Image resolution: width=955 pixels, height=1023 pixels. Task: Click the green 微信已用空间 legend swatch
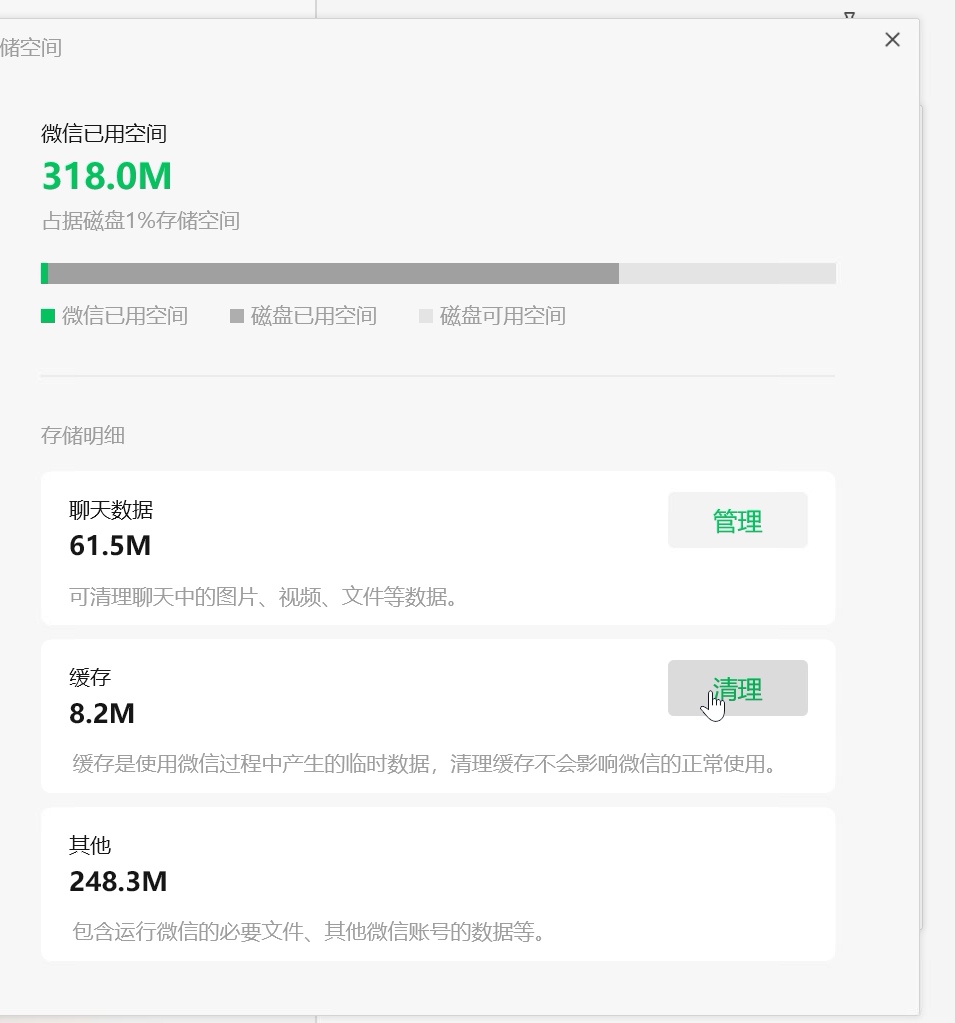[48, 316]
